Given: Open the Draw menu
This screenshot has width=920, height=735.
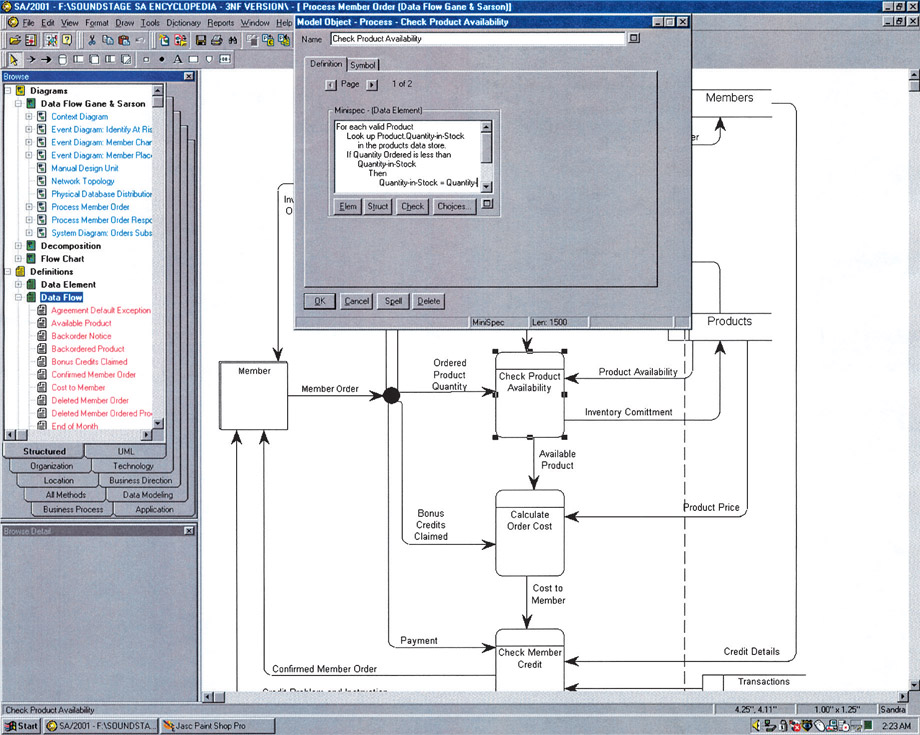Looking at the screenshot, I should [124, 23].
